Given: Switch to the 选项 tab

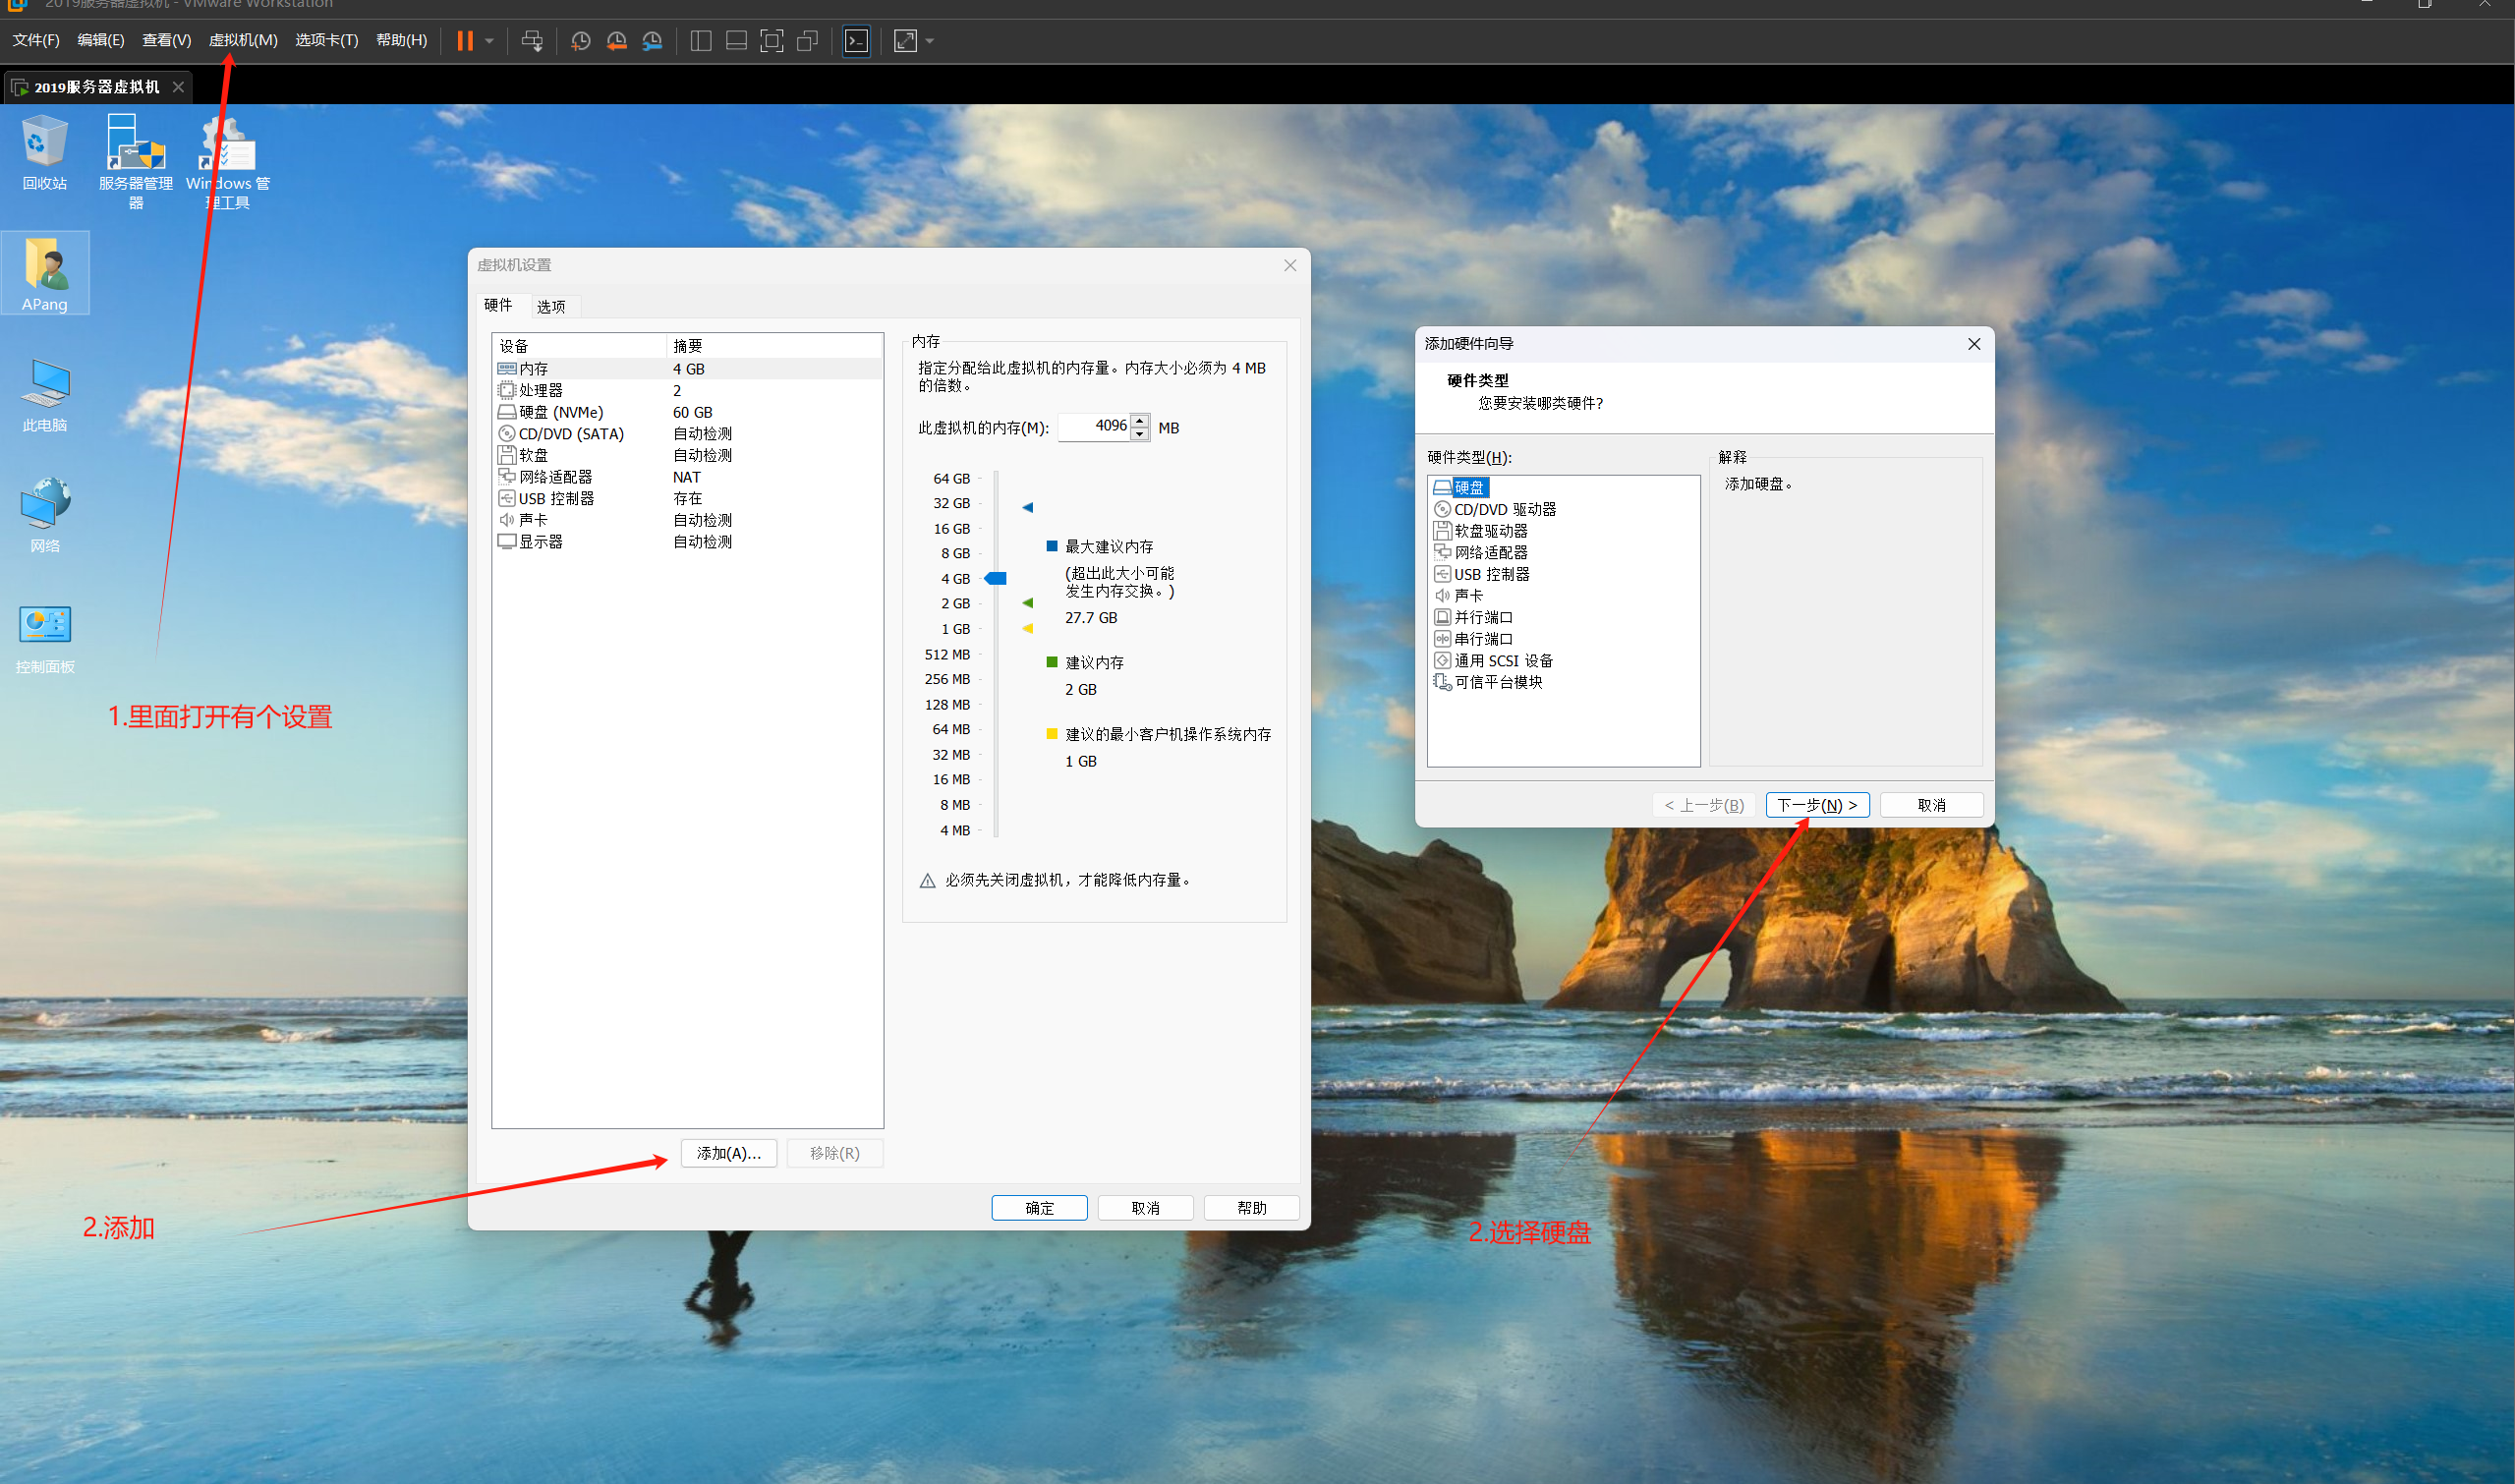Looking at the screenshot, I should tap(551, 306).
